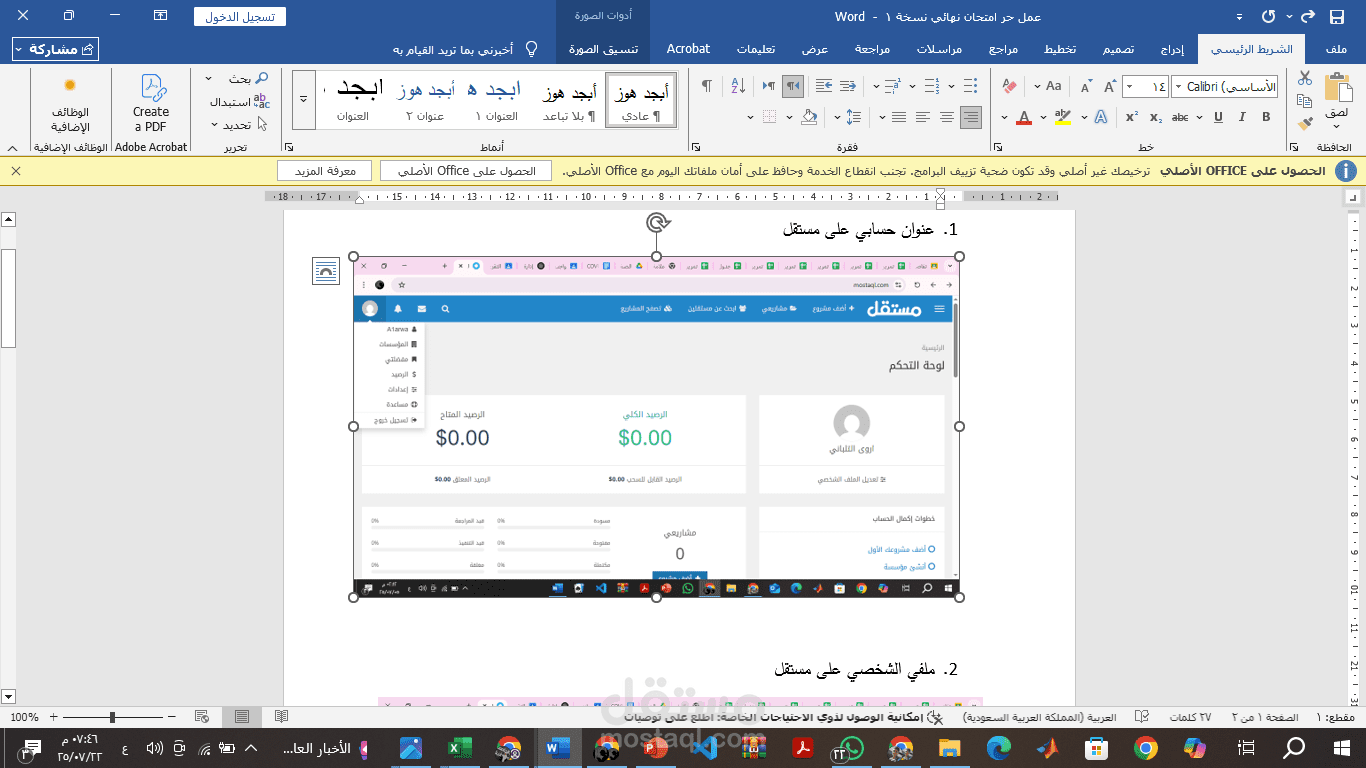Set right-to-left text direction
Image resolution: width=1366 pixels, height=768 pixels.
click(793, 86)
